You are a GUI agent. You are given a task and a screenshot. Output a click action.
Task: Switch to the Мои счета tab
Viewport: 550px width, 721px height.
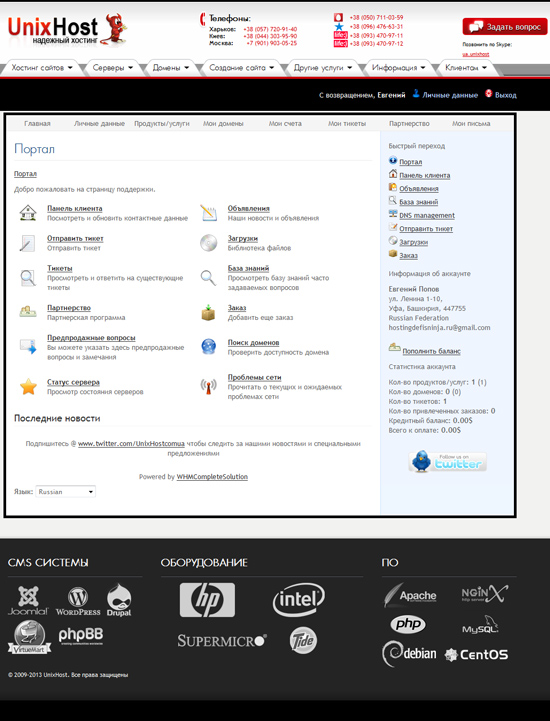pos(285,124)
